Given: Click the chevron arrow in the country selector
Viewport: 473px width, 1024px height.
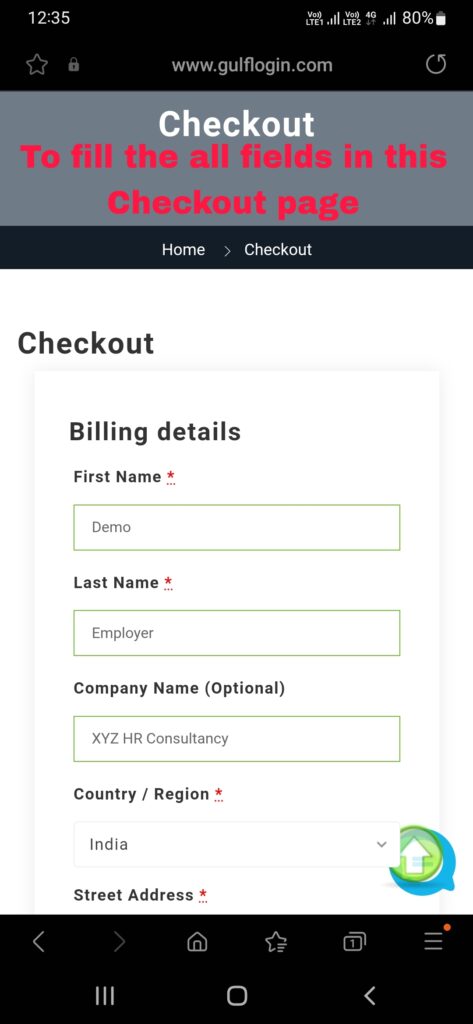Looking at the screenshot, I should point(382,844).
